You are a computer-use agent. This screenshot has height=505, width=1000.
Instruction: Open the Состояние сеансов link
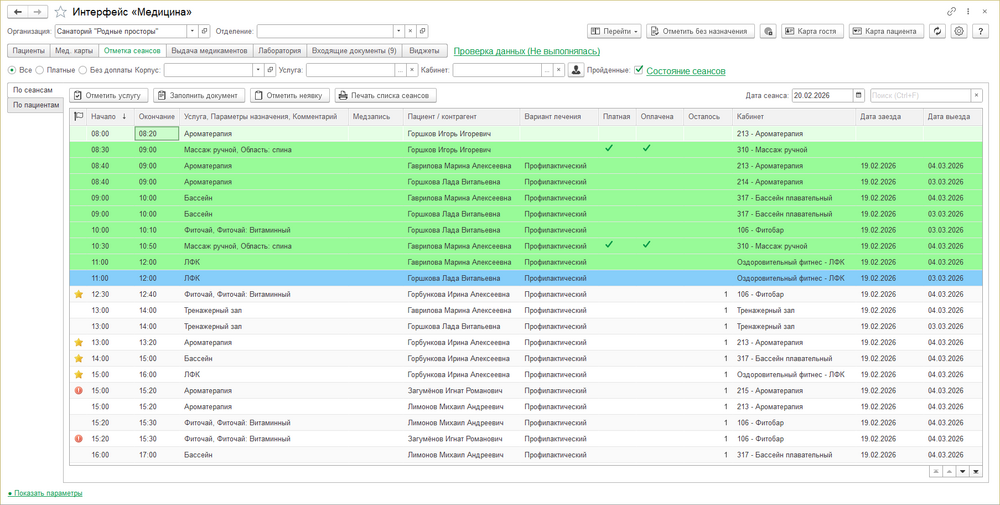point(685,71)
